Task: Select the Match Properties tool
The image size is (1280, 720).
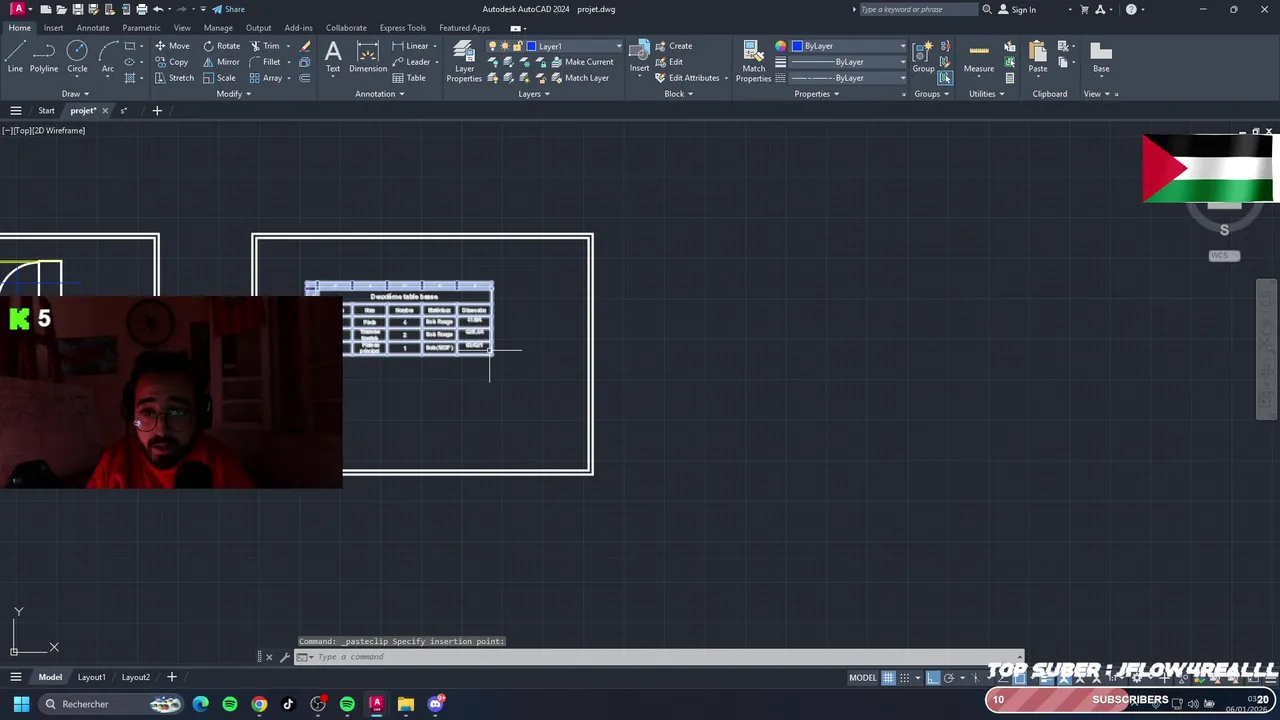Action: coord(754,61)
